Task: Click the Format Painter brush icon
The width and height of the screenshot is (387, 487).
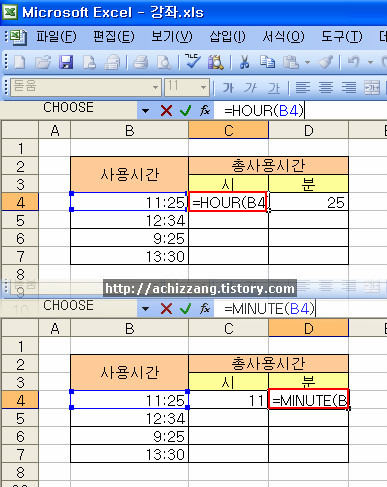Action: click(x=325, y=62)
